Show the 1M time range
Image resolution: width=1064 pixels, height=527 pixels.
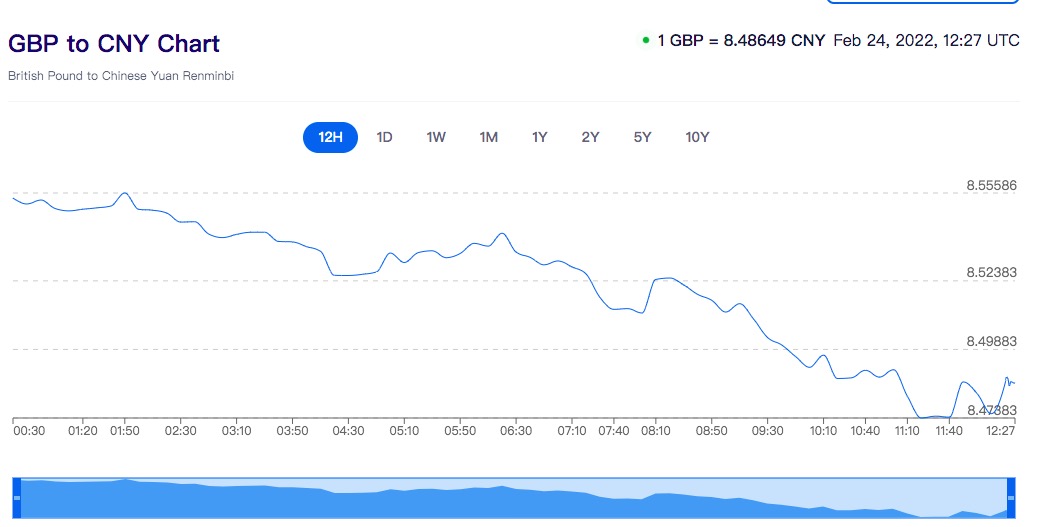click(x=488, y=137)
